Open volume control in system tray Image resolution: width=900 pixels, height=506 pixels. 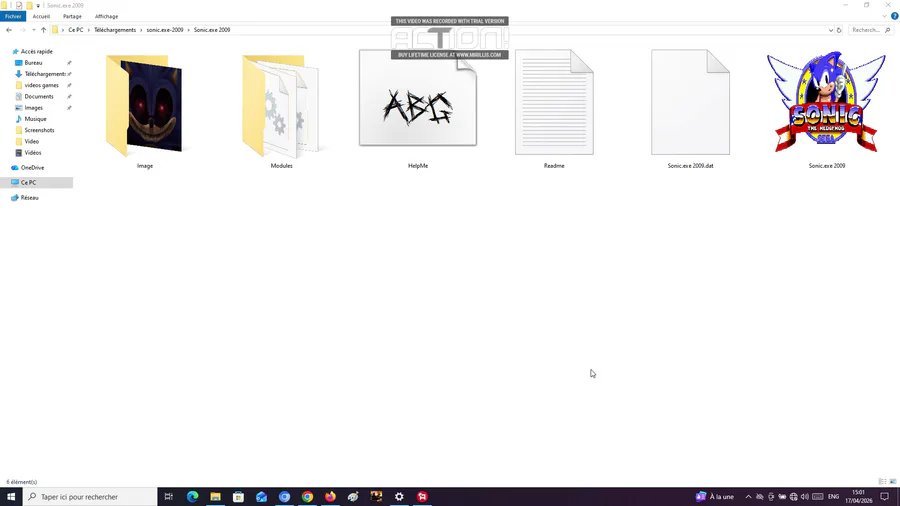click(x=805, y=497)
